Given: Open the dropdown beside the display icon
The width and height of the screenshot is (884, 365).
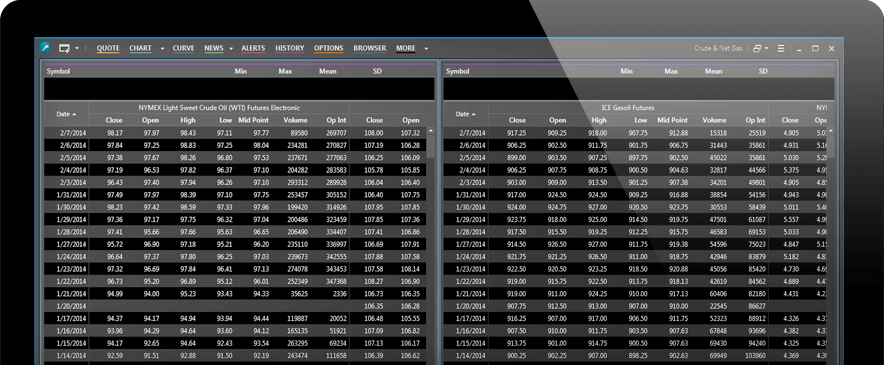Looking at the screenshot, I should pyautogui.click(x=77, y=49).
